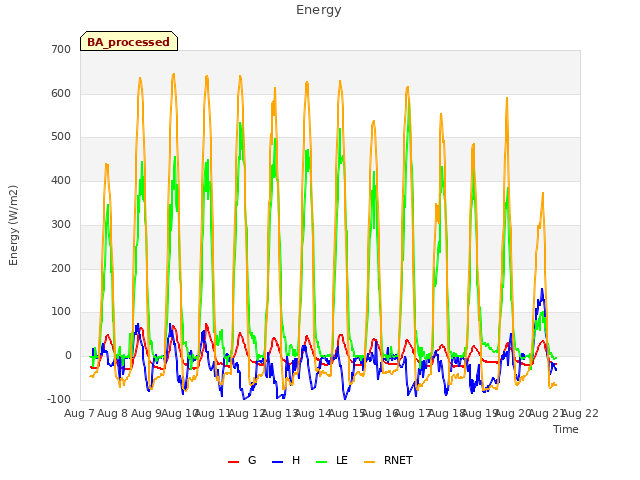Click the -100 y-axis tick label
640x480 pixels.
pyautogui.click(x=59, y=399)
